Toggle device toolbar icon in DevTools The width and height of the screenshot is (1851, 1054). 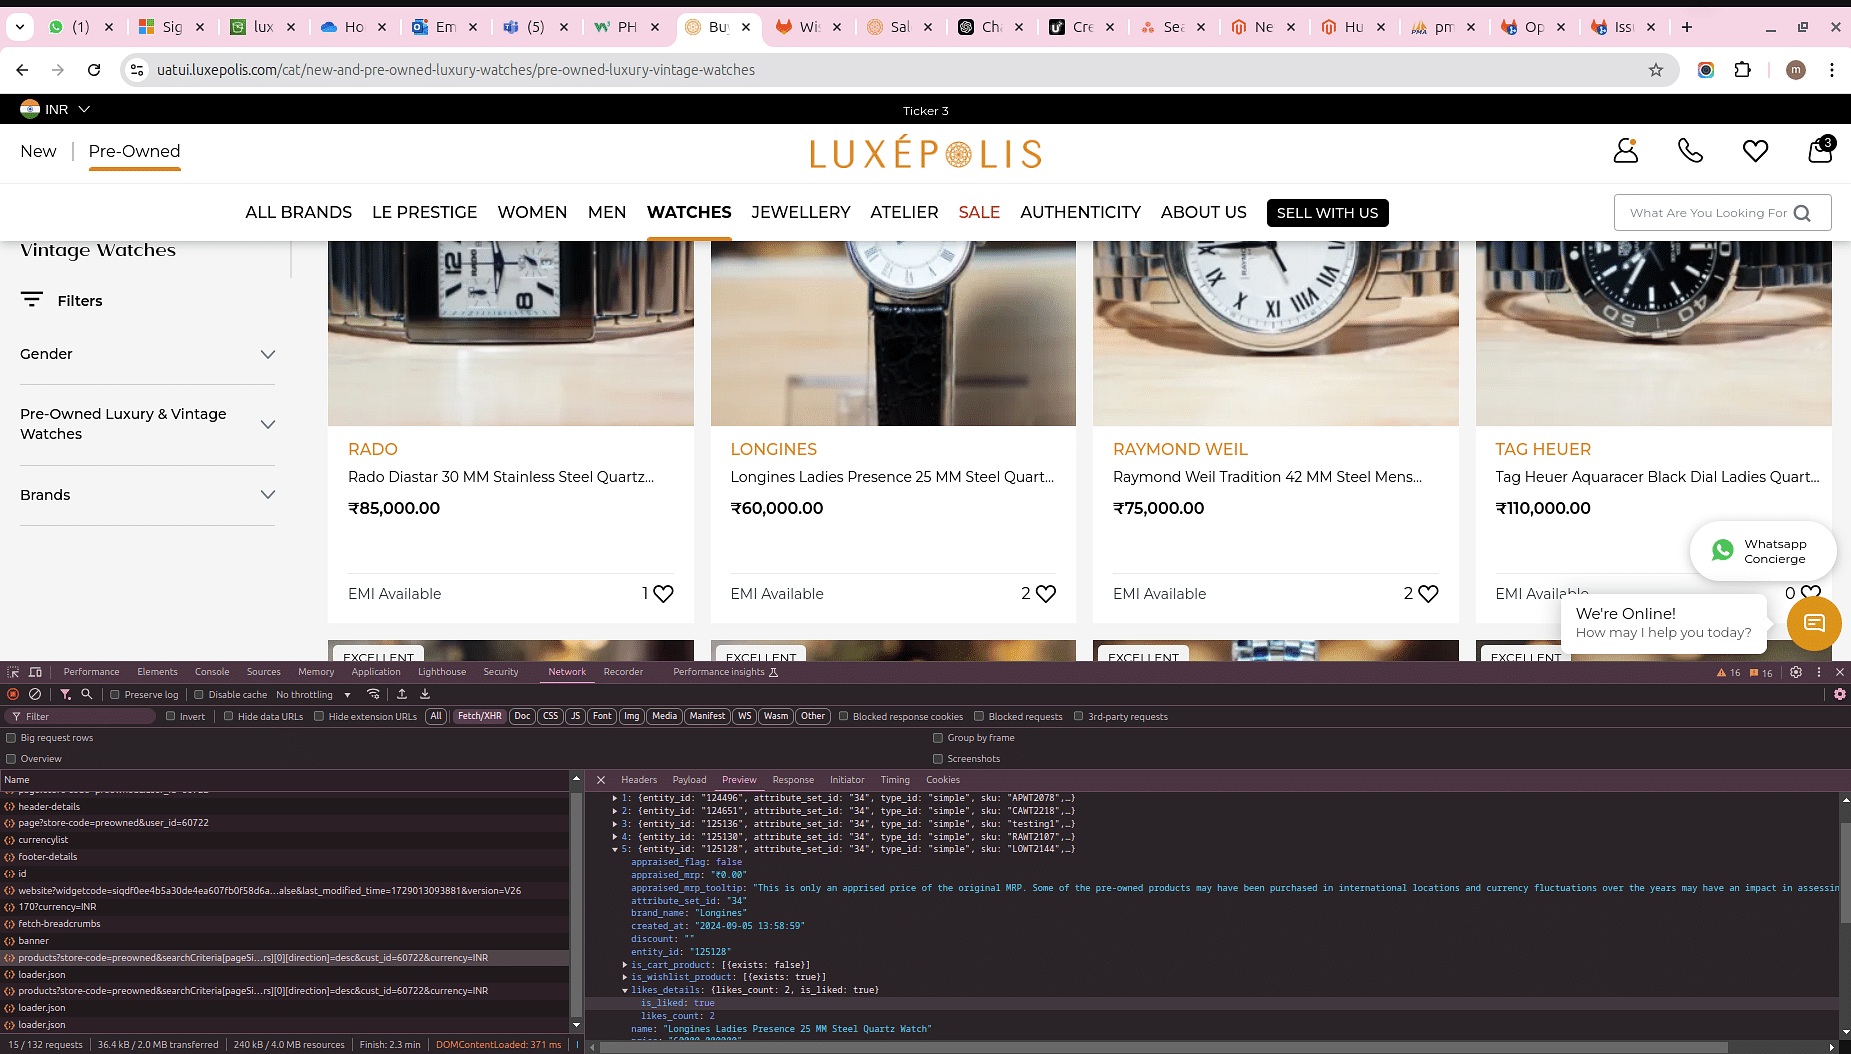[36, 672]
